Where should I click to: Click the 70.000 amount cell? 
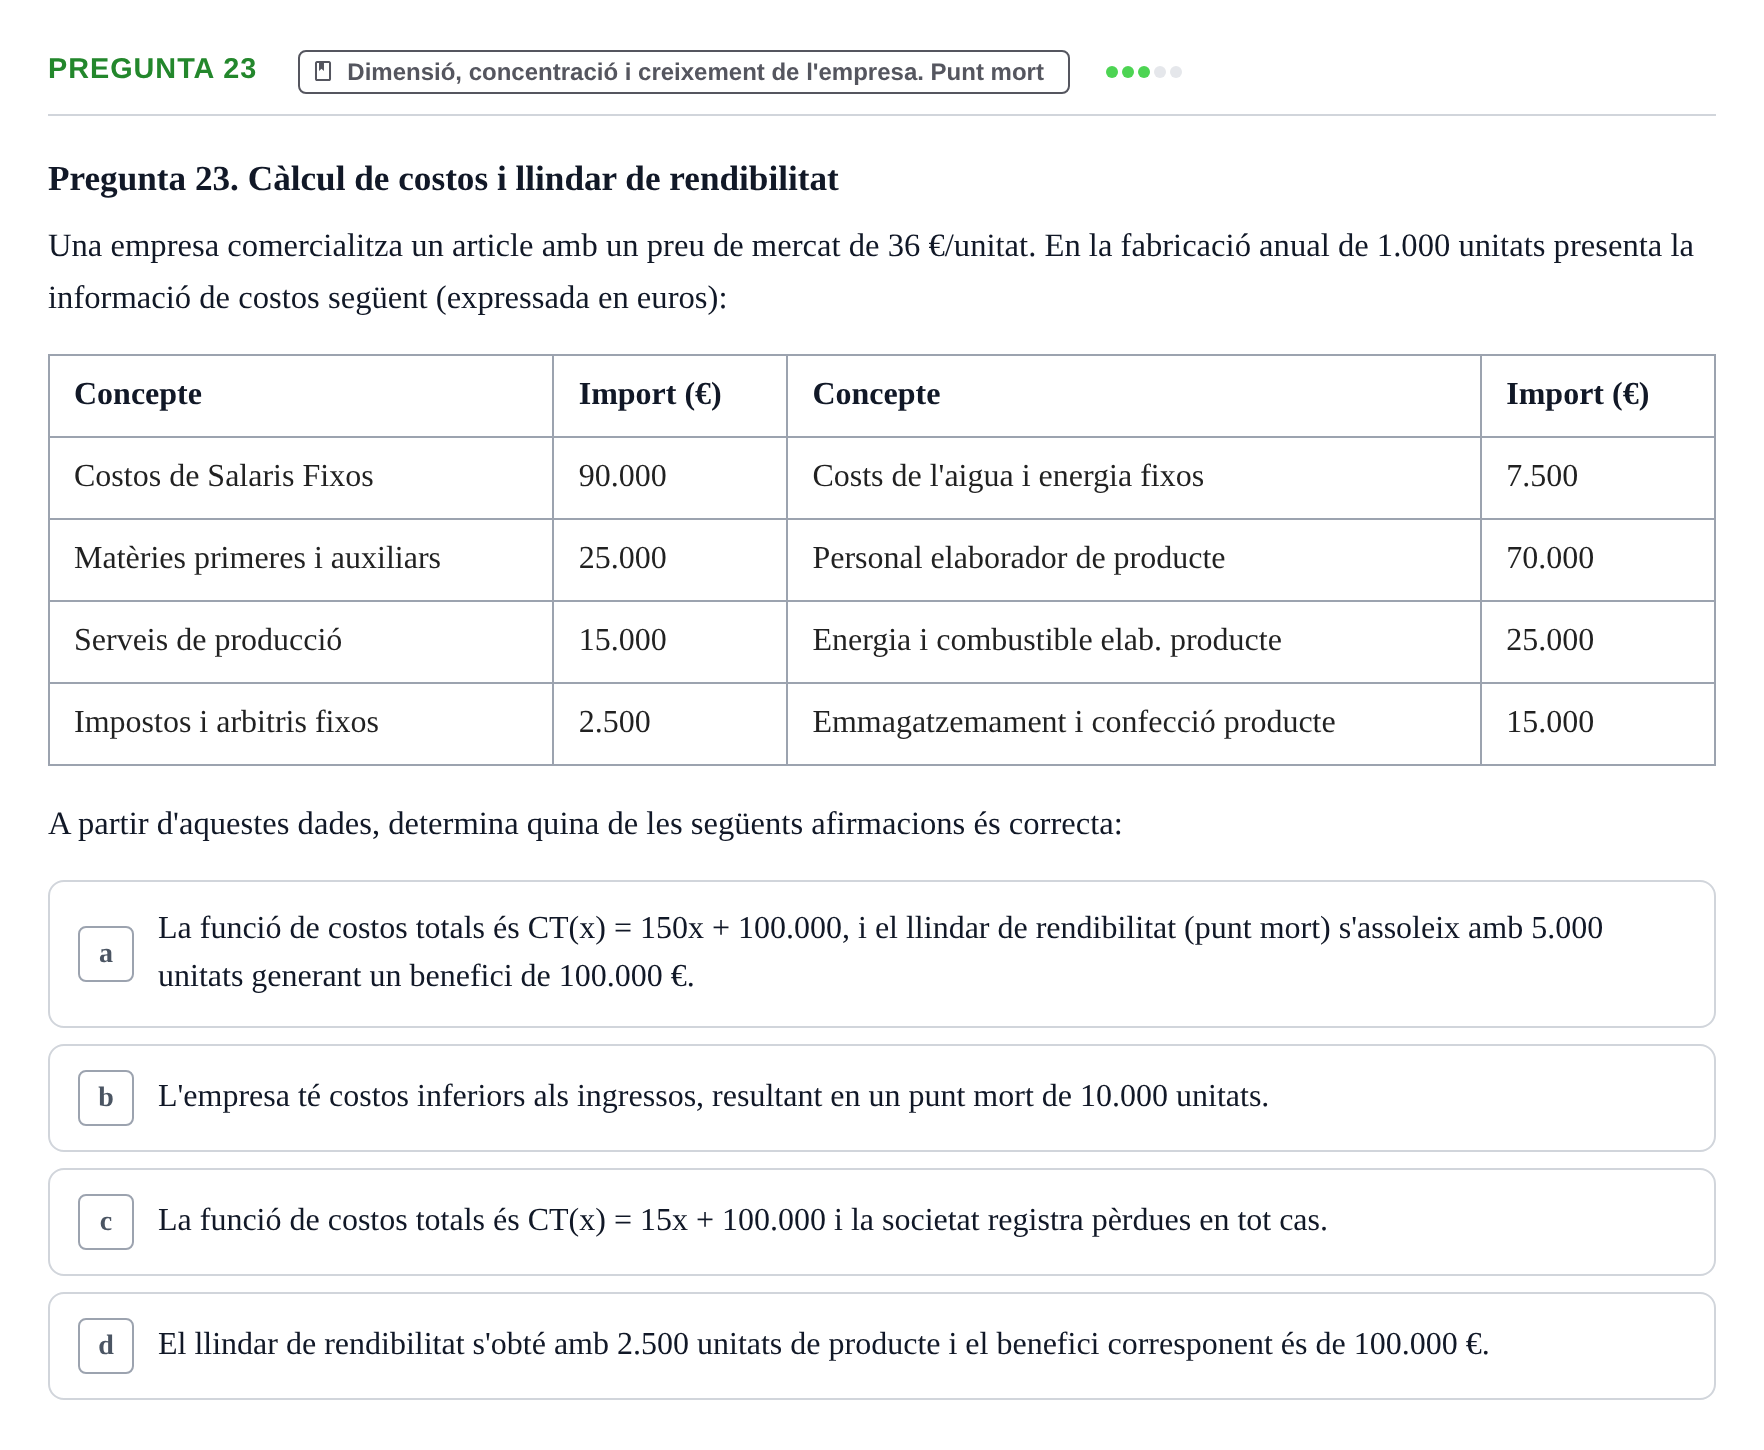[1598, 560]
